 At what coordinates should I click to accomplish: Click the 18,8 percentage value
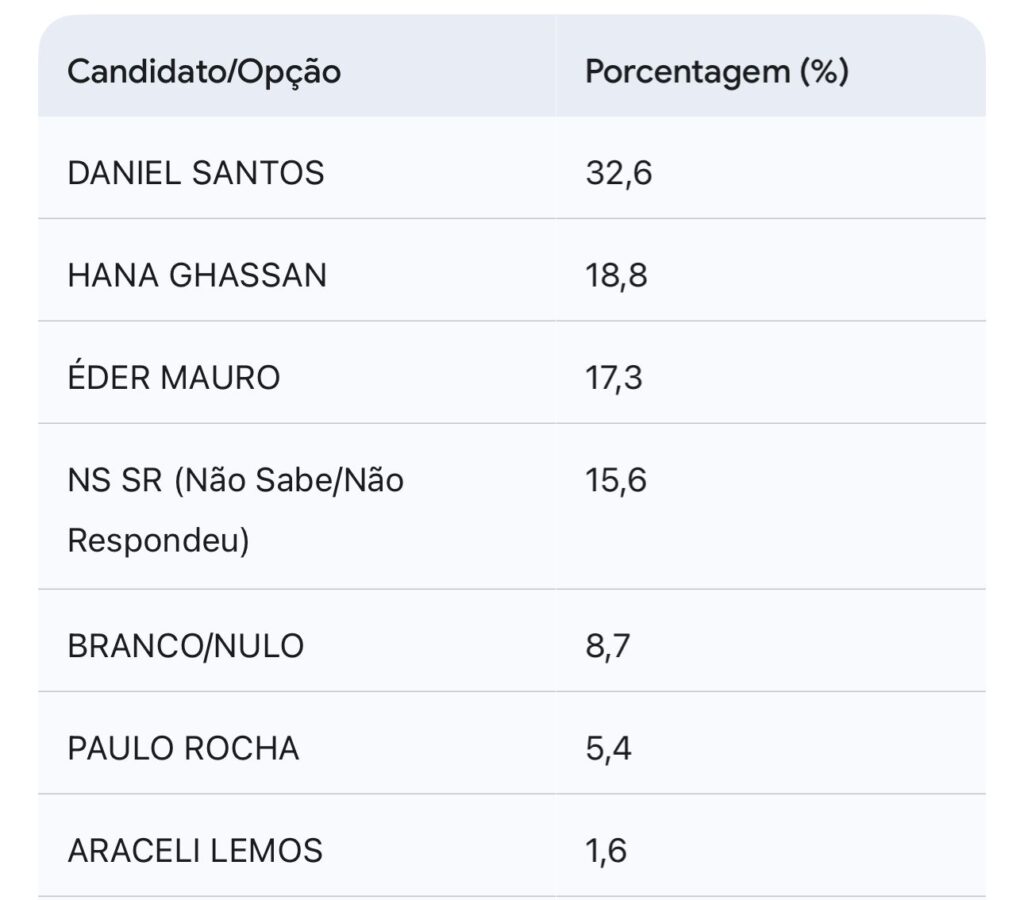pyautogui.click(x=616, y=275)
